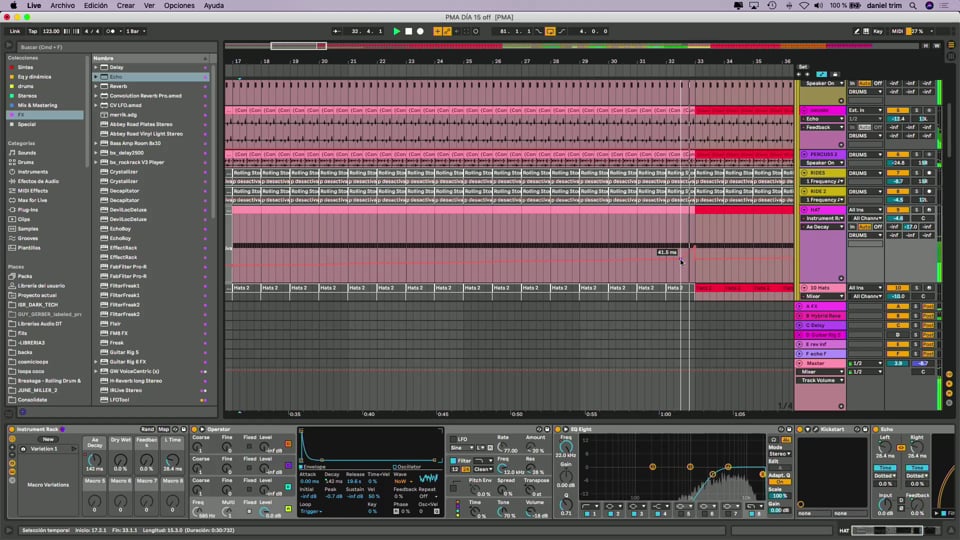Click the Tap tempo button

pyautogui.click(x=32, y=31)
